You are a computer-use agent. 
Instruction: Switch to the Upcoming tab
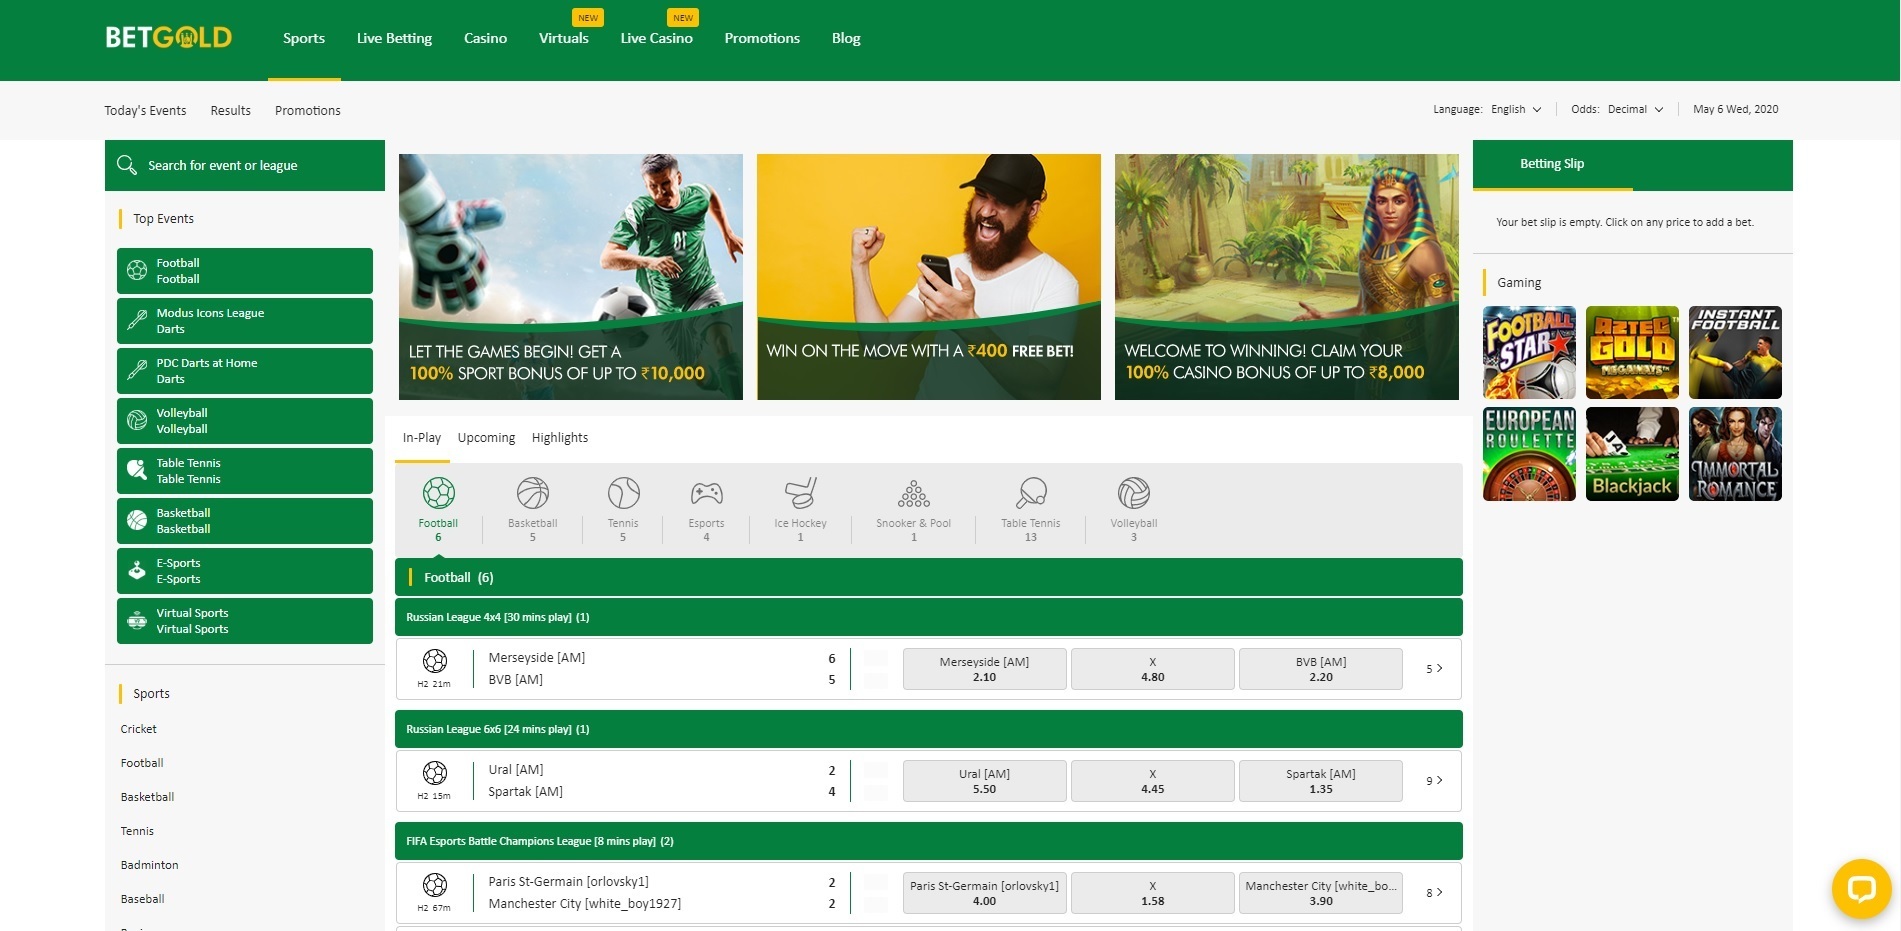486,438
